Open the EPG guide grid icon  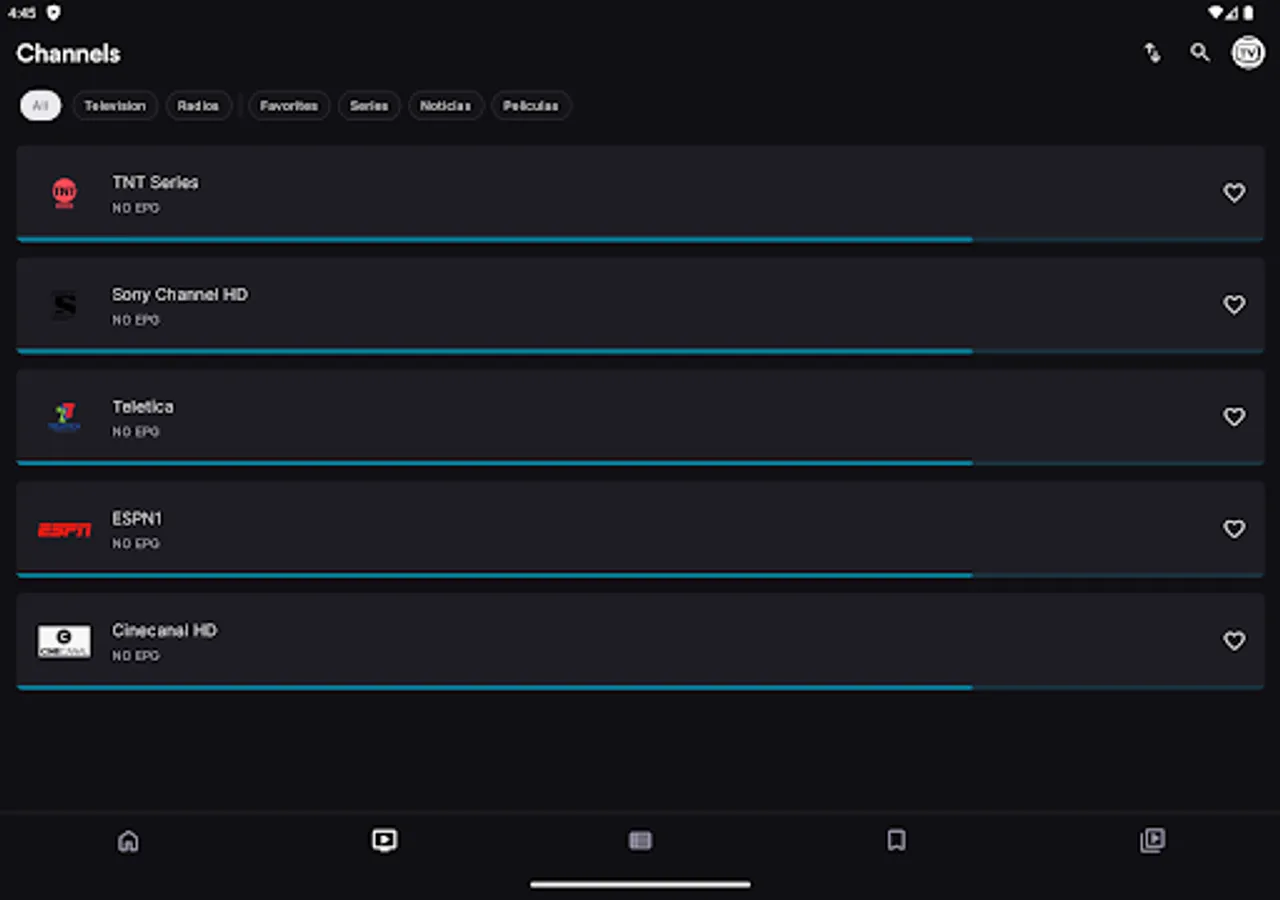point(640,841)
